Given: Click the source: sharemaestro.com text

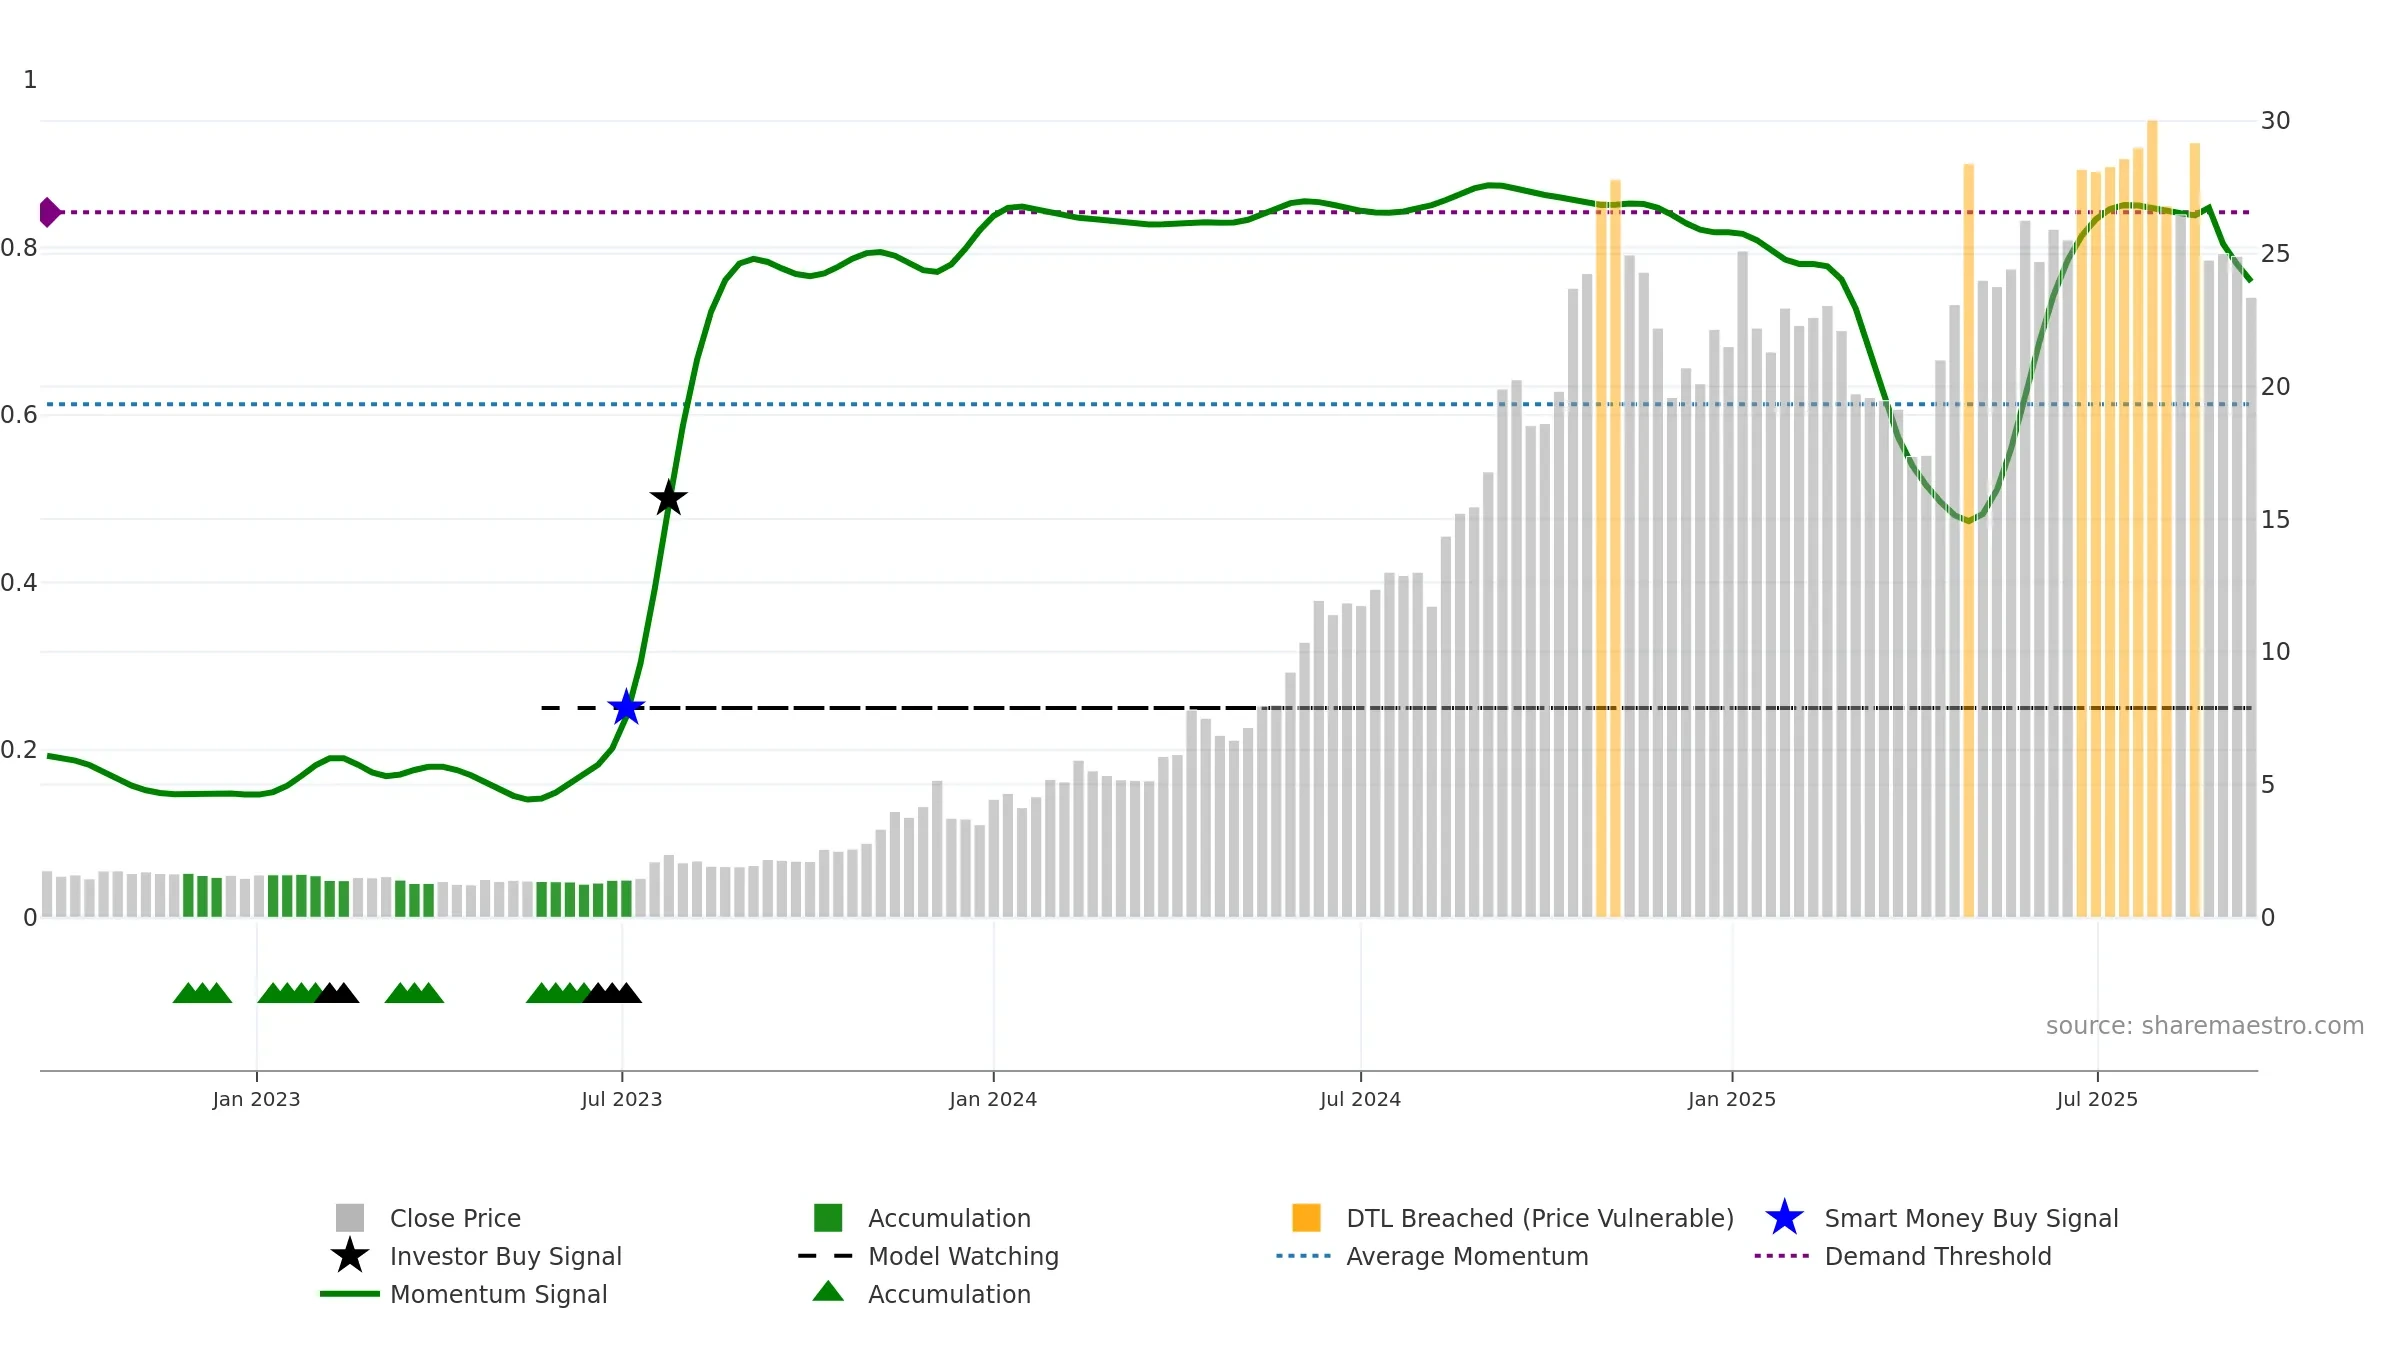Looking at the screenshot, I should coord(2205,1025).
